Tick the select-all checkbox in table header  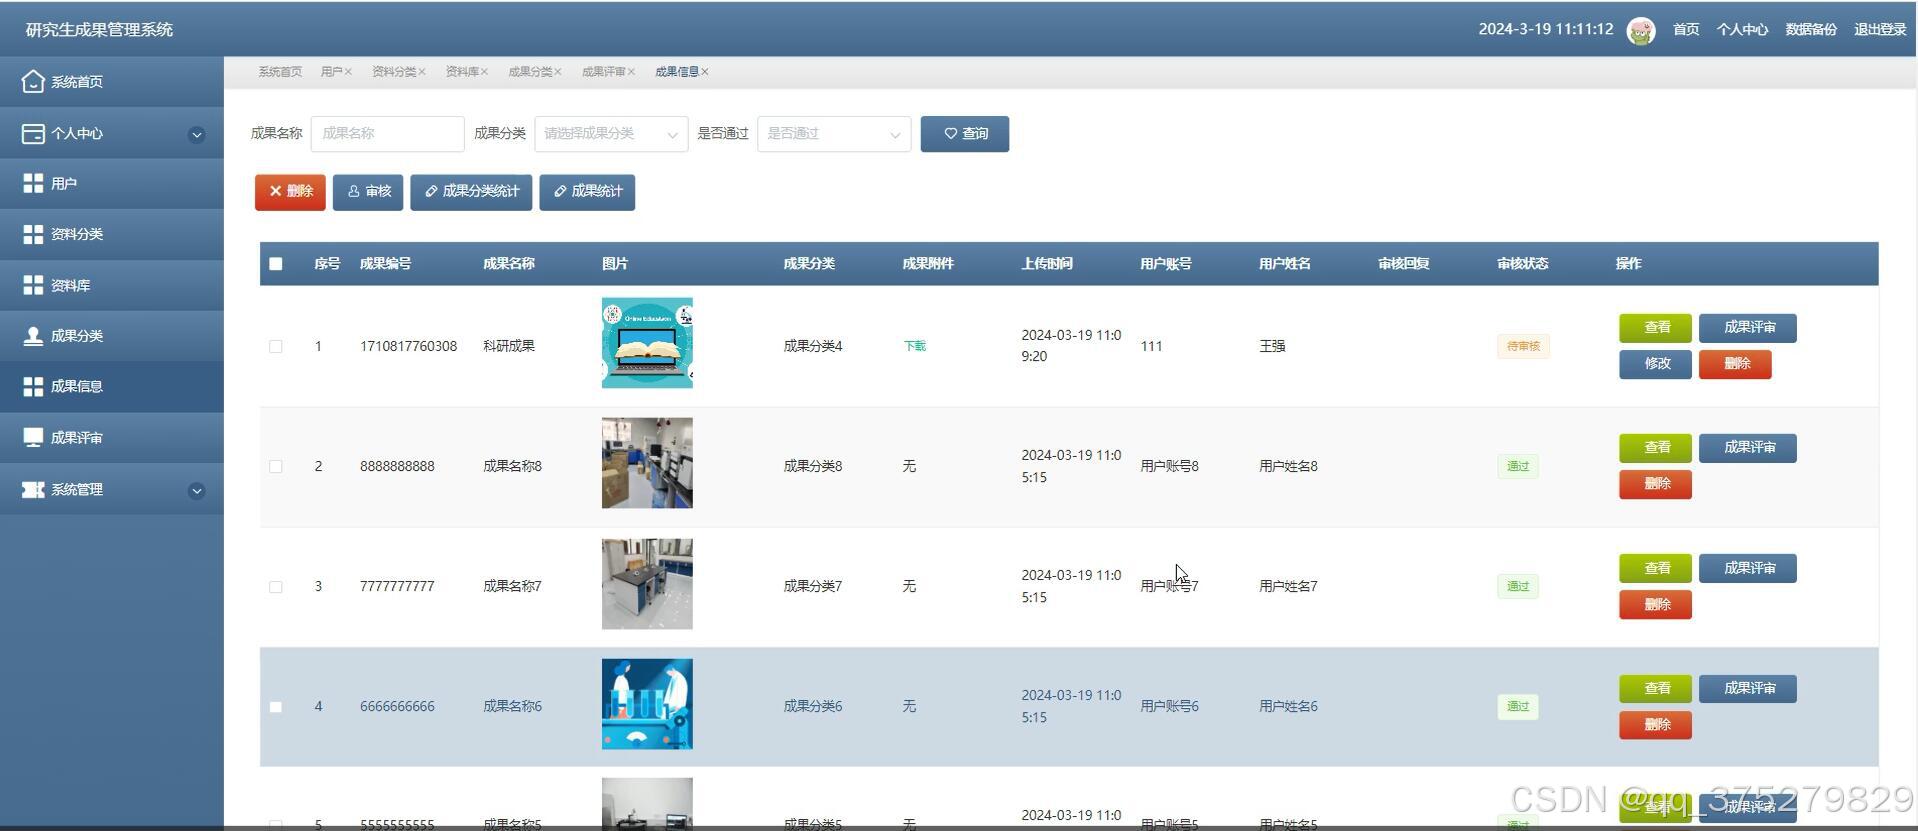click(x=276, y=264)
